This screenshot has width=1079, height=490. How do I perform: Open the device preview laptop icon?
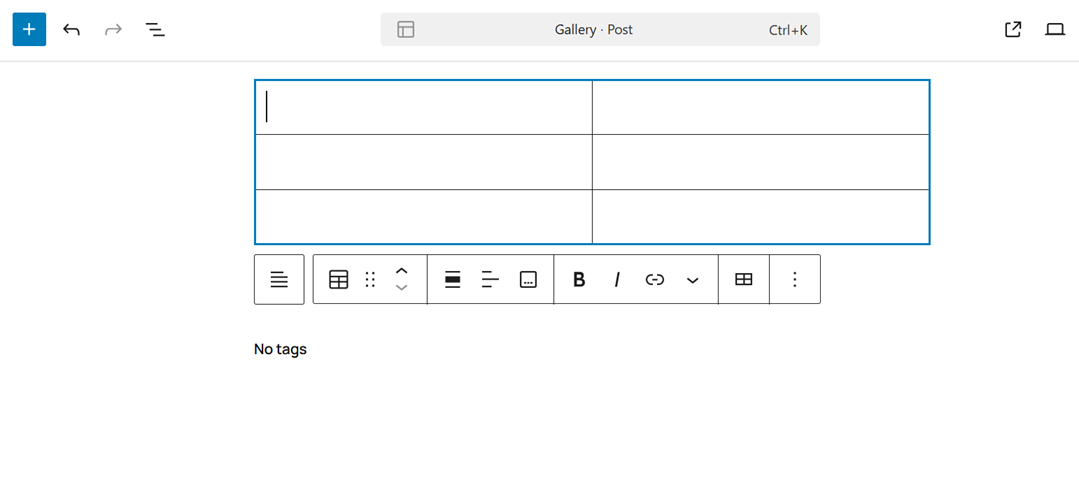tap(1055, 29)
